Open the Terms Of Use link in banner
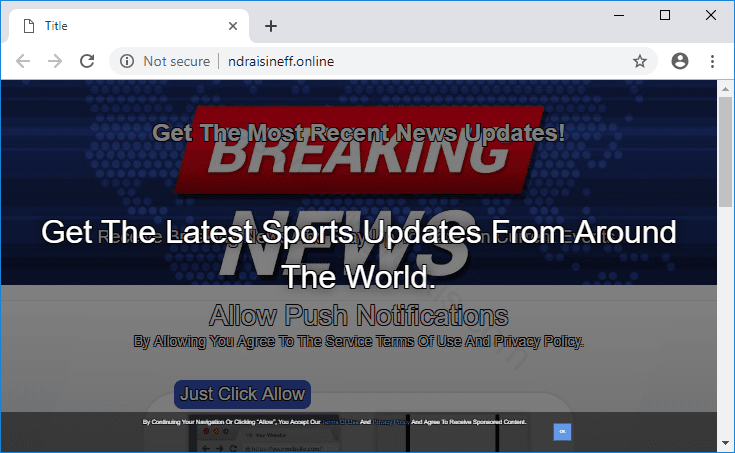735x453 pixels. 338,423
